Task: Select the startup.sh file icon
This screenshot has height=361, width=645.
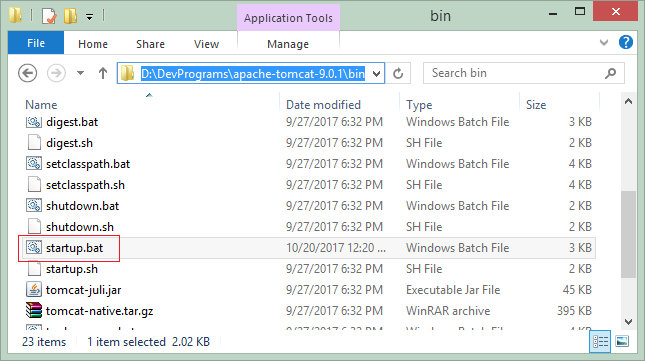Action: [34, 268]
